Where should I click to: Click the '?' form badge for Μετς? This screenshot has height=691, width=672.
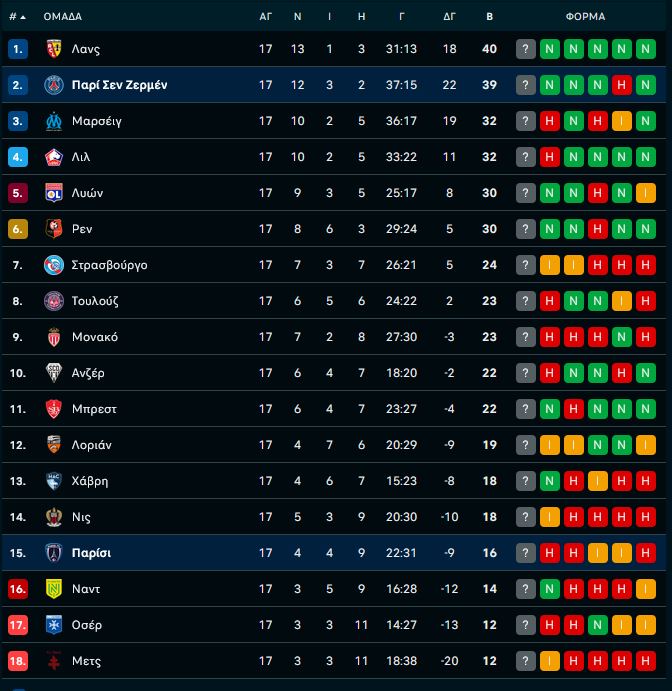point(525,661)
